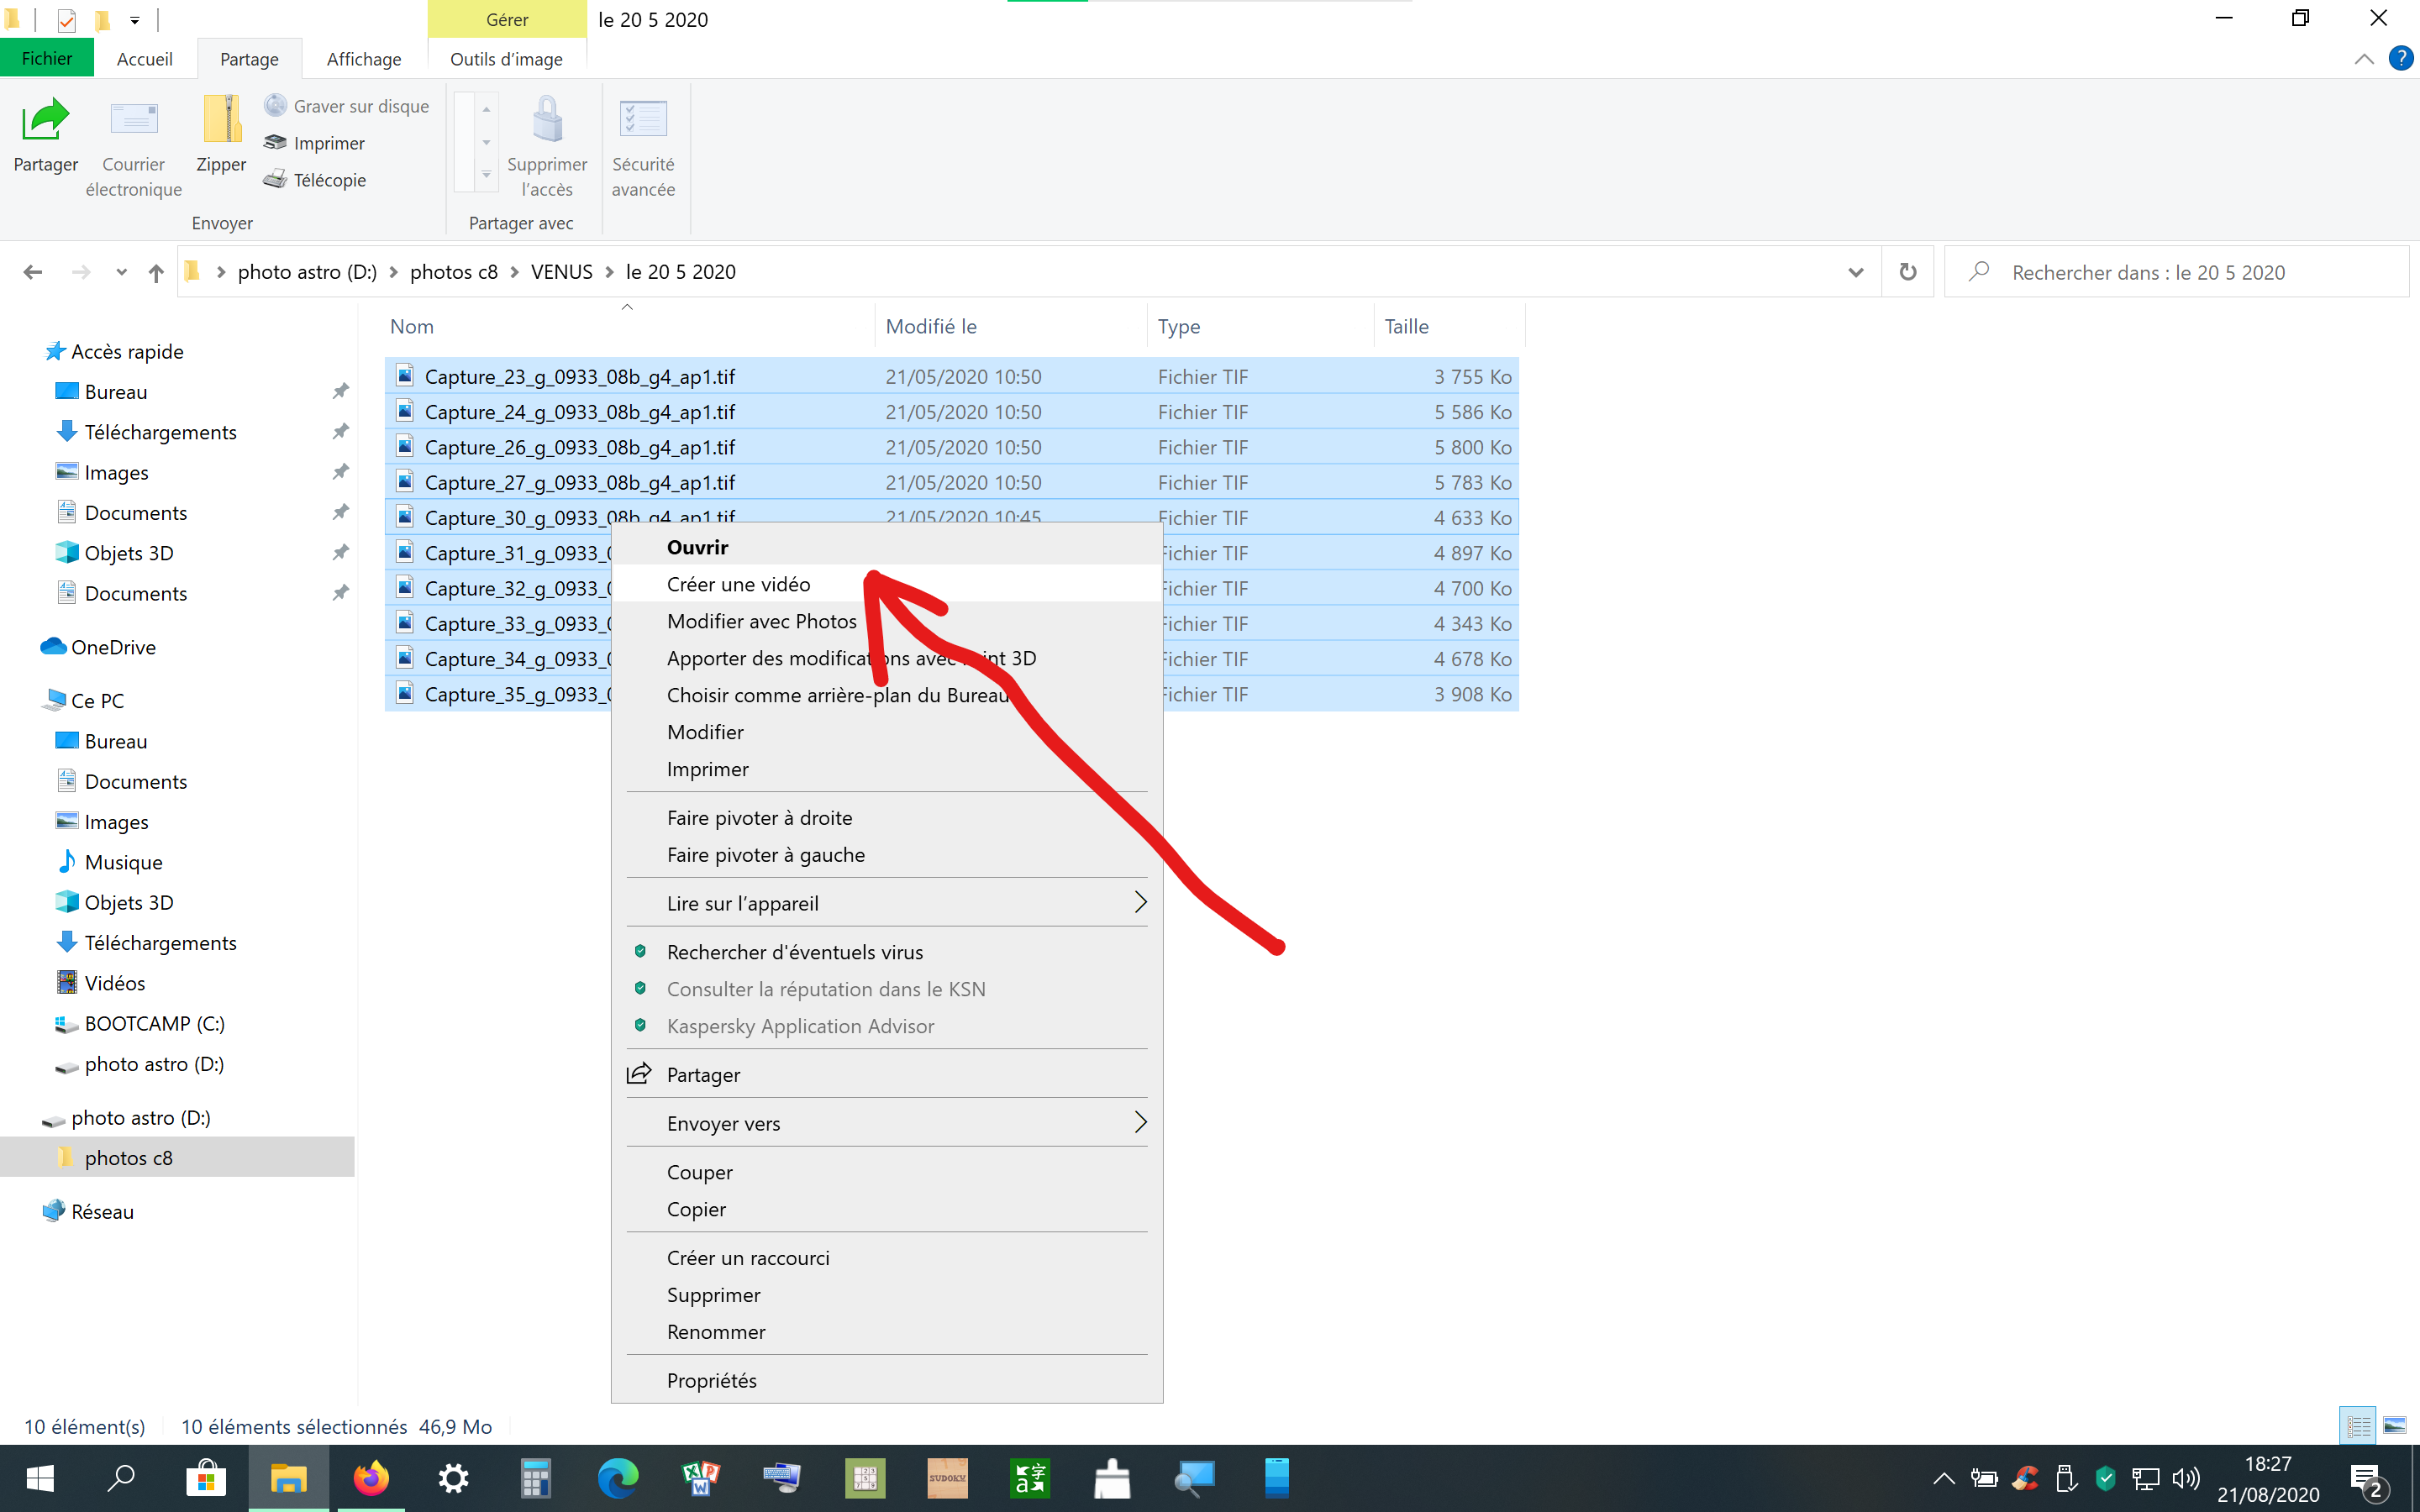Click VENUS in the breadcrumb path
Viewport: 2420px width, 1512px height.
(x=561, y=272)
